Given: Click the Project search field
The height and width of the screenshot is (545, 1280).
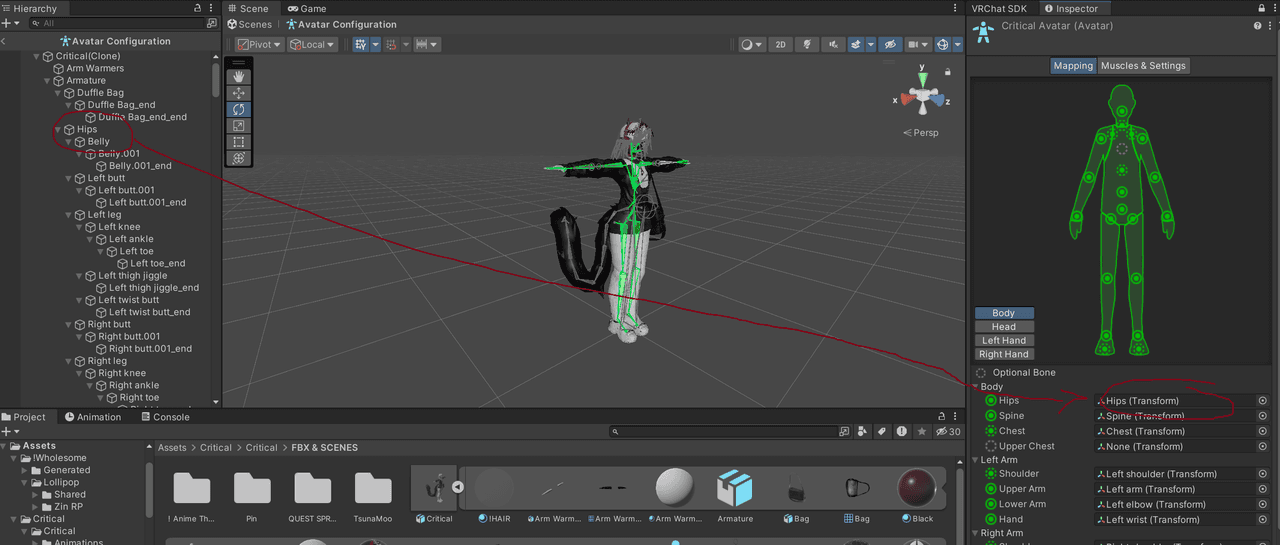Looking at the screenshot, I should [x=724, y=432].
